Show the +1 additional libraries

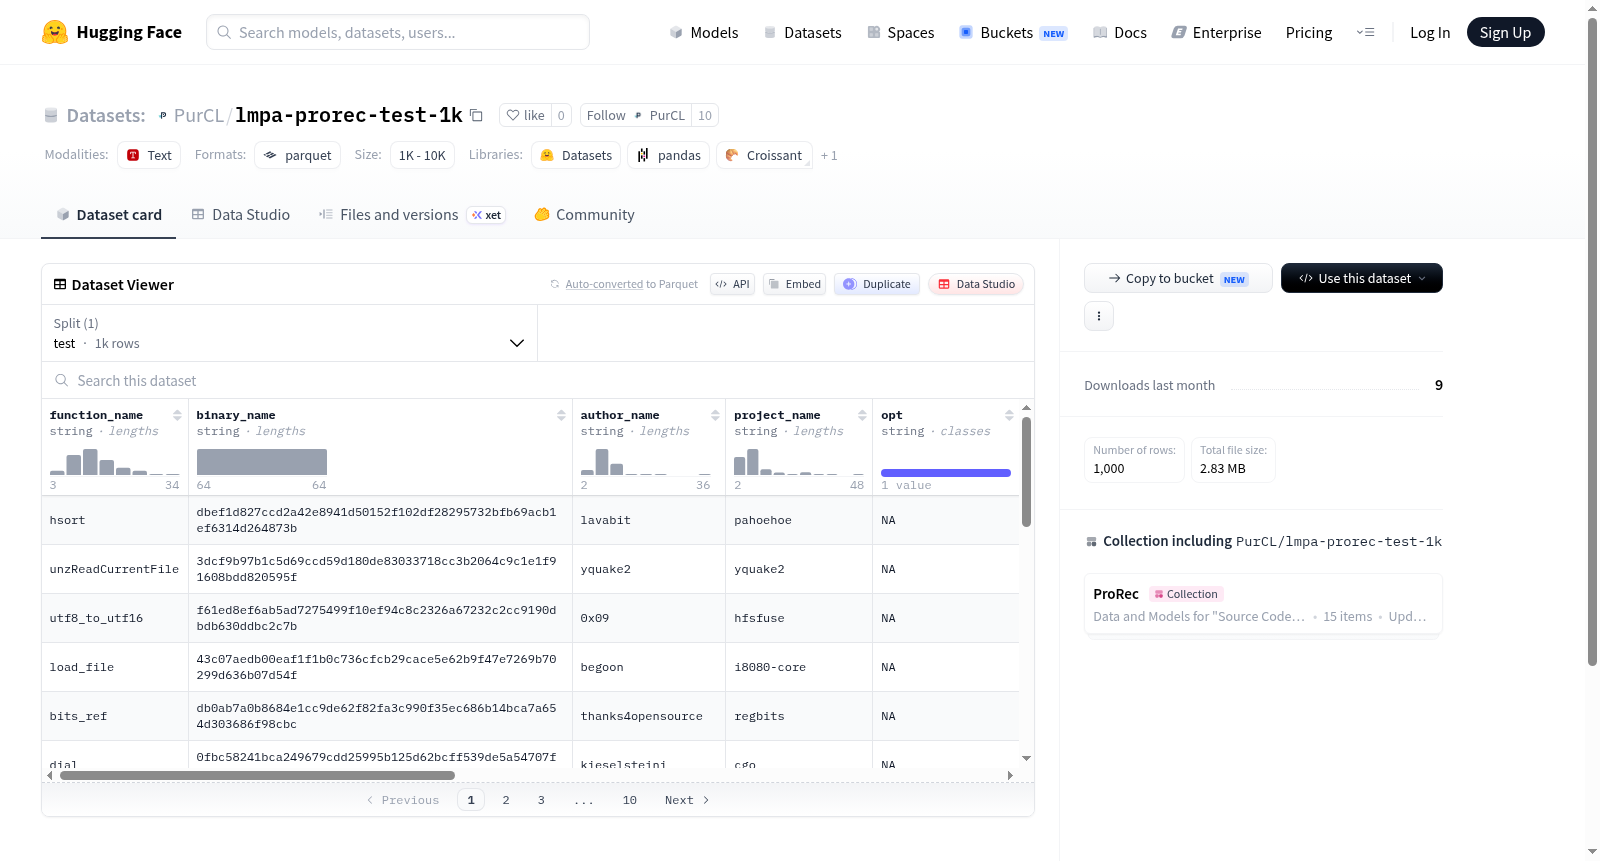[829, 156]
